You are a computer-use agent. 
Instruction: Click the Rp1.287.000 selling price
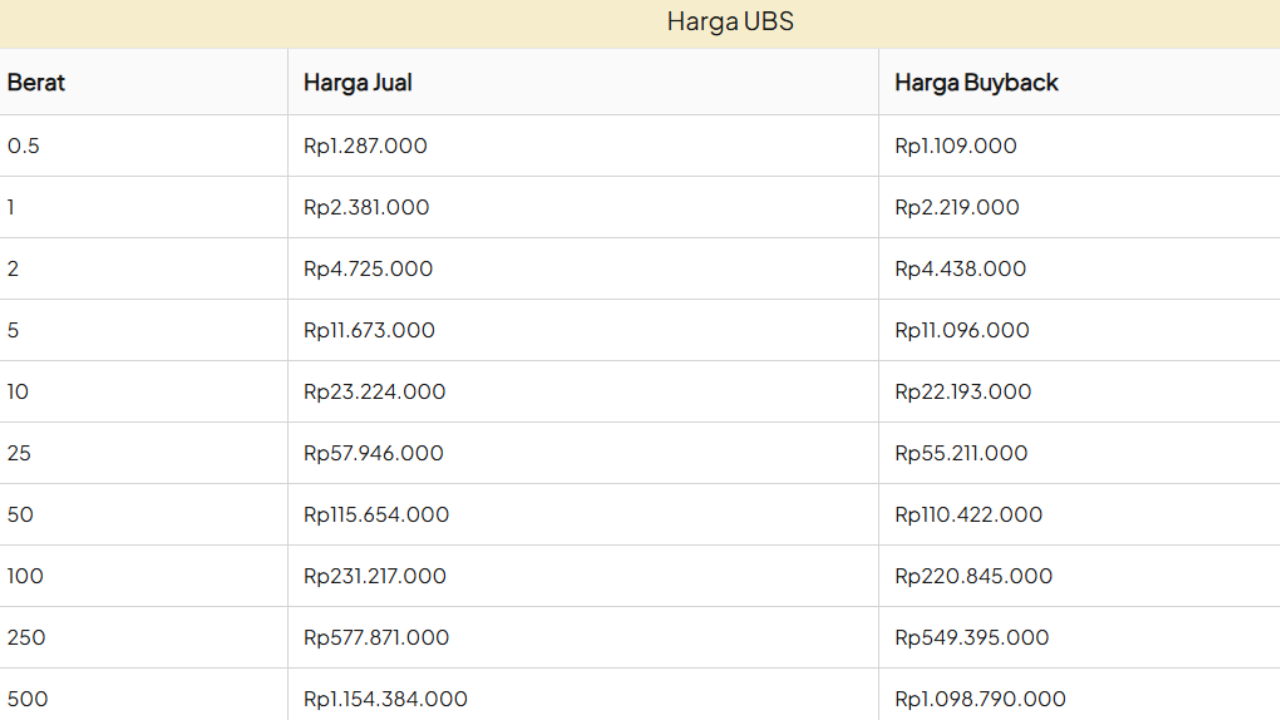point(365,146)
